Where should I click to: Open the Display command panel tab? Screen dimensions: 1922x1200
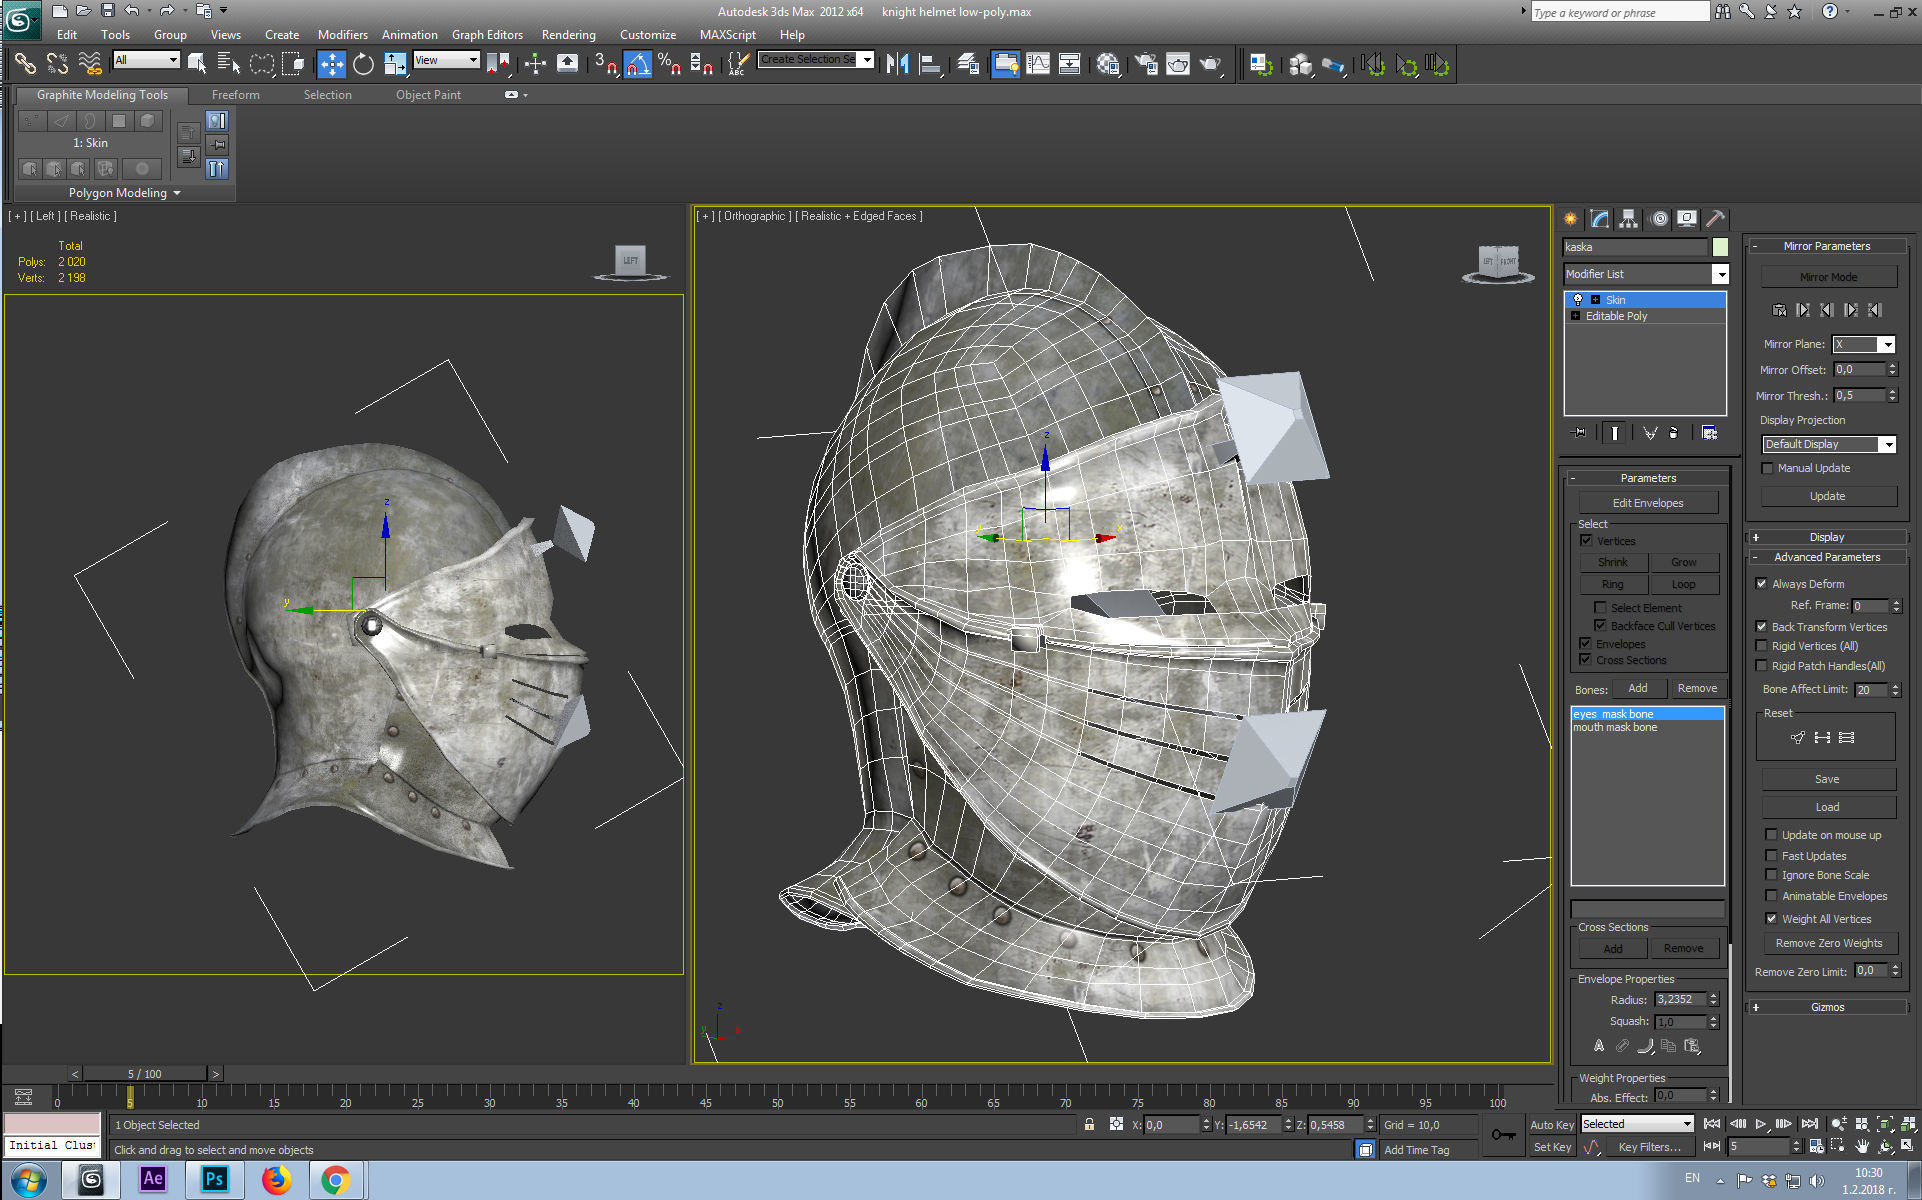tap(1687, 218)
